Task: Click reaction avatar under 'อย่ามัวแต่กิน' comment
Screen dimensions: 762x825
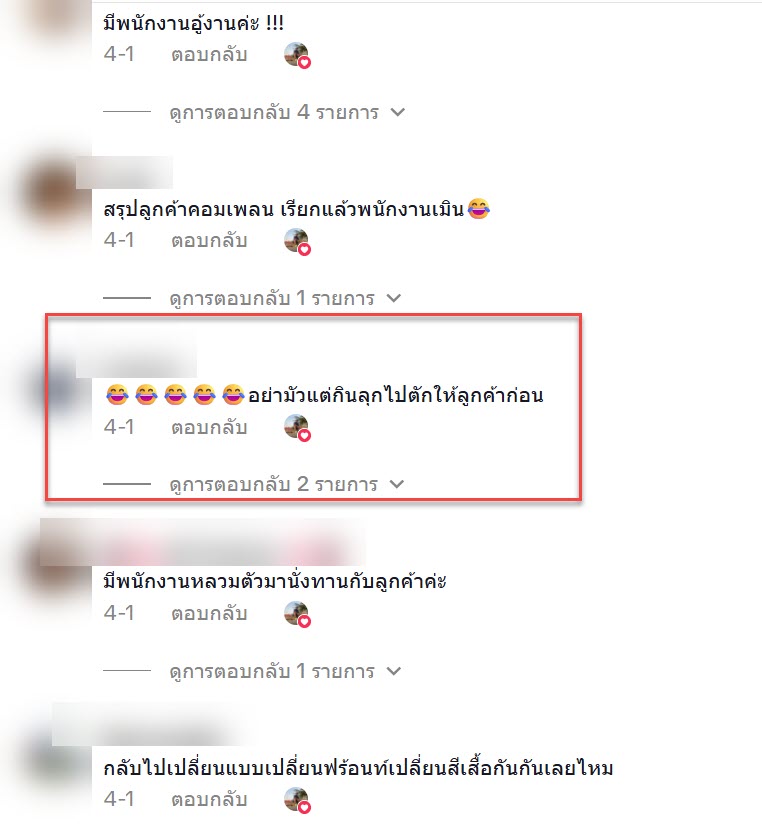Action: [x=297, y=428]
